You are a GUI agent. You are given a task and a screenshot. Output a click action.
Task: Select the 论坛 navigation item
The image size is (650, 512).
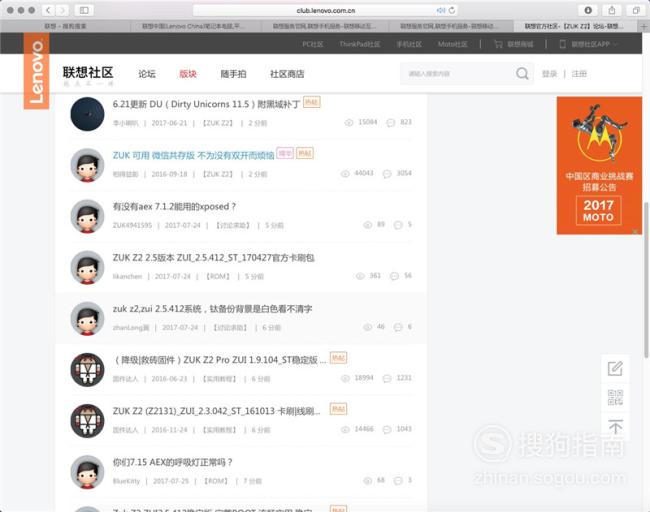coord(147,74)
